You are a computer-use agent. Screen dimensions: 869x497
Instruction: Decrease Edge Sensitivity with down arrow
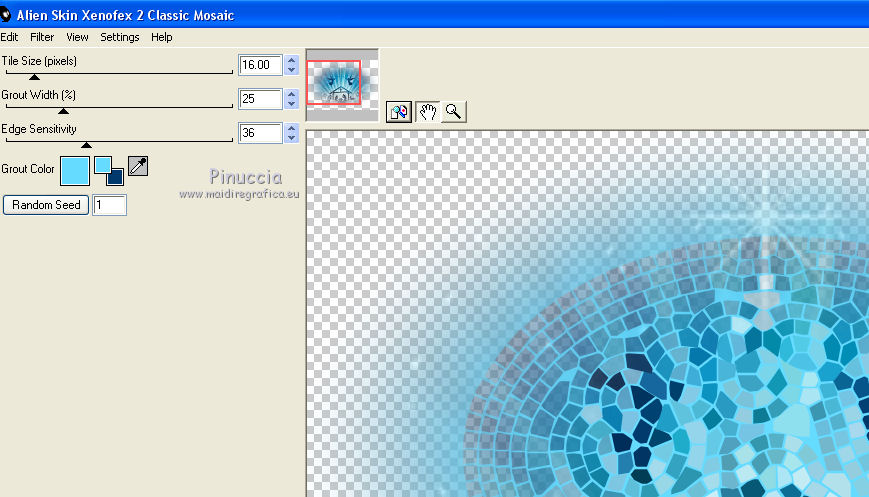click(292, 138)
